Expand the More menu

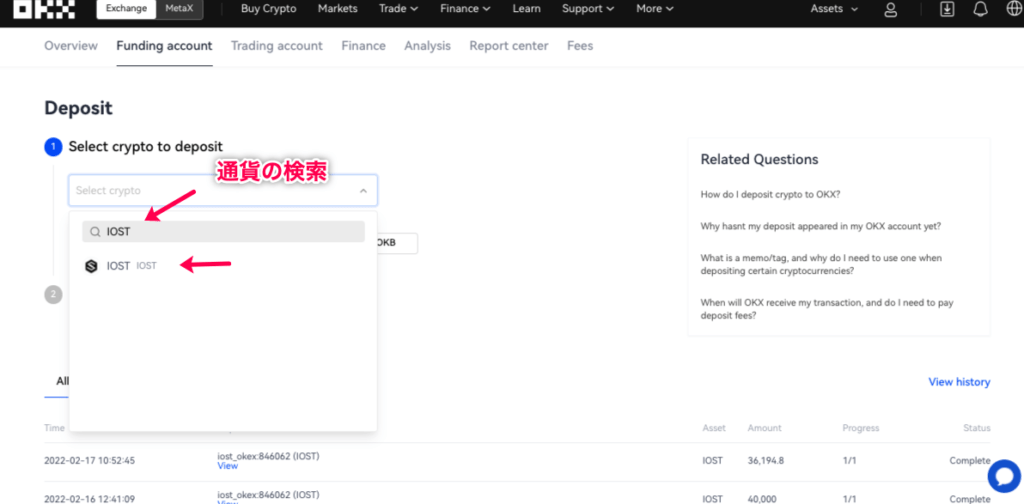655,9
